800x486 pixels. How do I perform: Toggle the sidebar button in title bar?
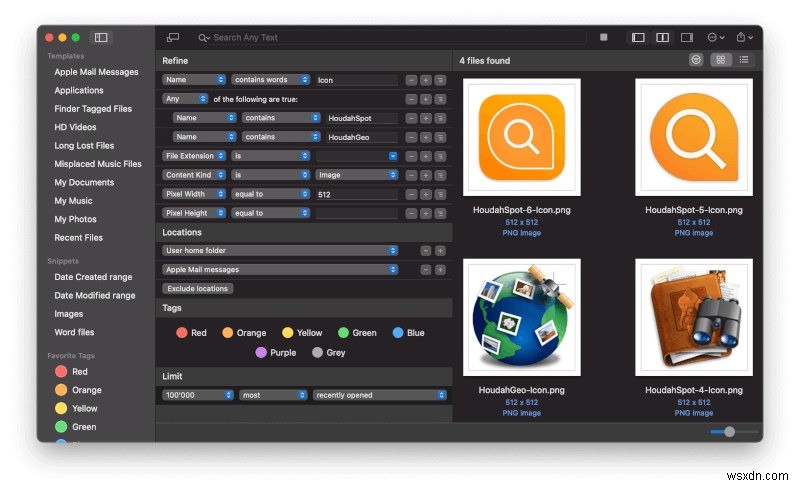101,37
